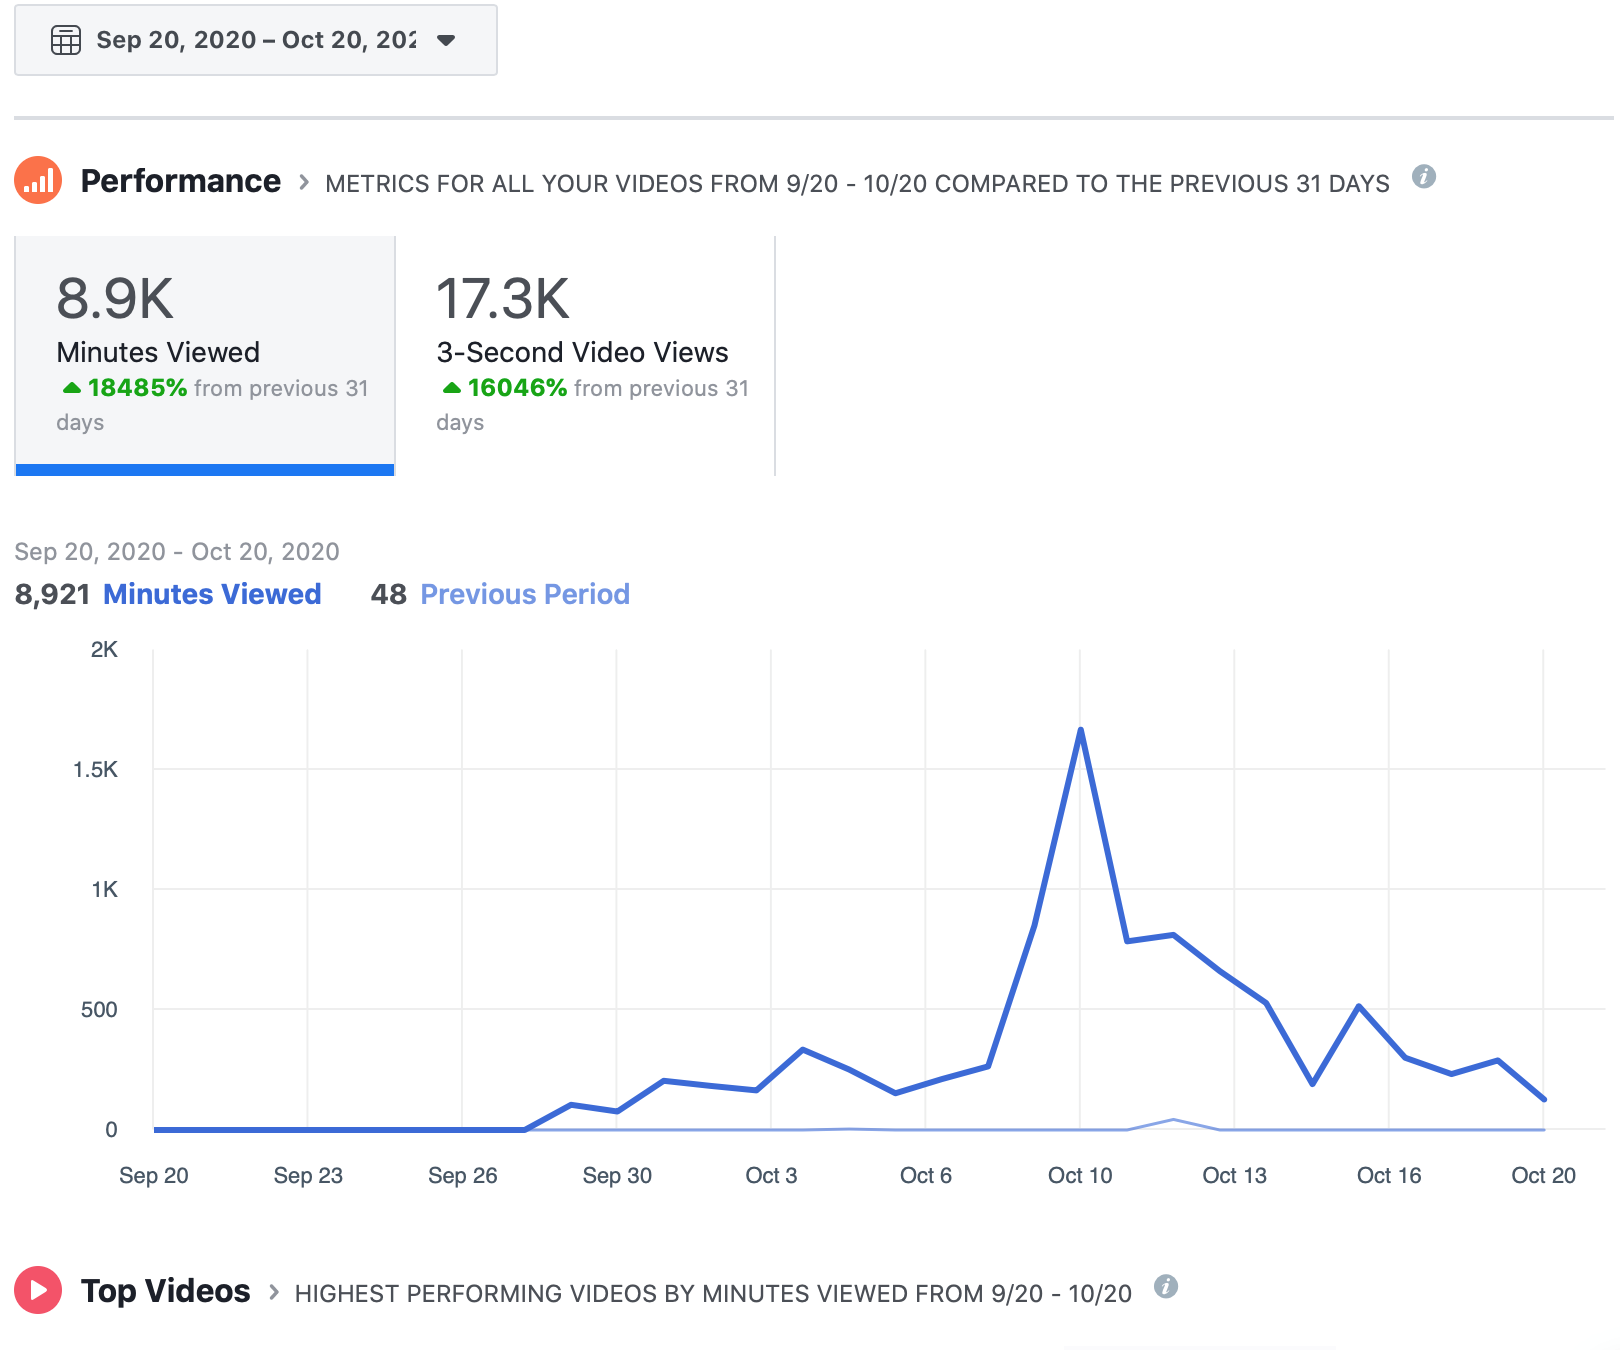This screenshot has height=1350, width=1620.
Task: Click the Top Videos section heading
Action: click(x=165, y=1291)
